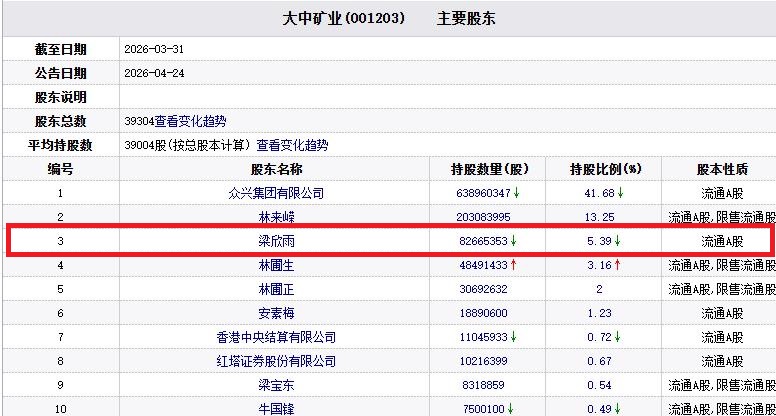Select the 主要股东 heading text
The width and height of the screenshot is (776, 416).
(466, 19)
